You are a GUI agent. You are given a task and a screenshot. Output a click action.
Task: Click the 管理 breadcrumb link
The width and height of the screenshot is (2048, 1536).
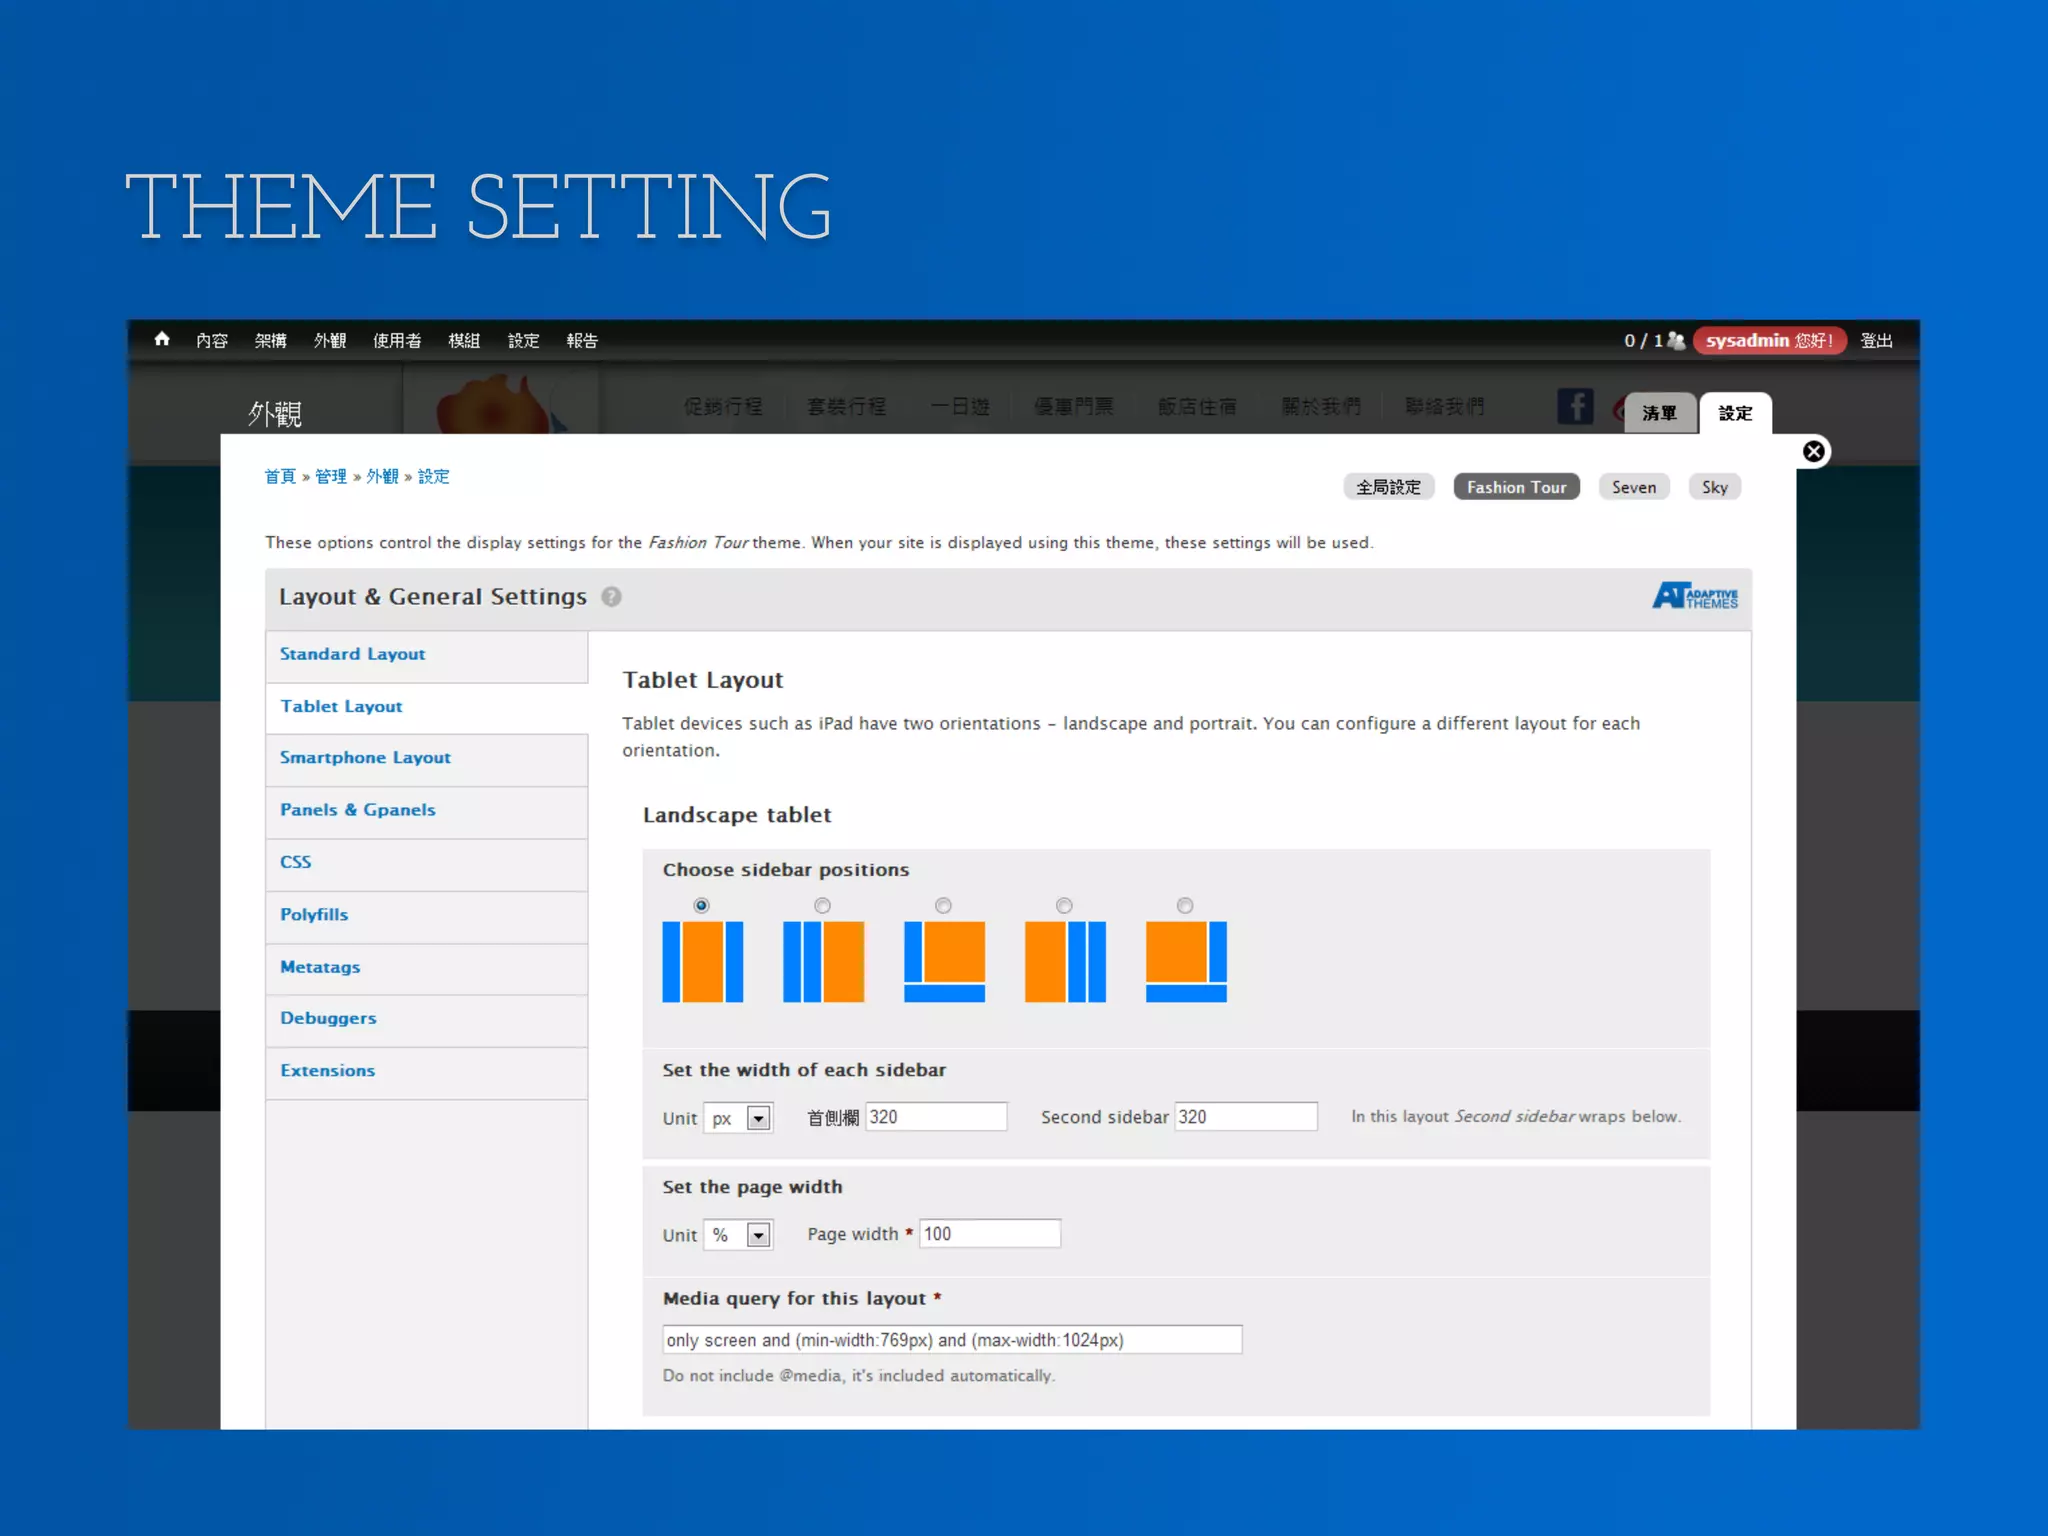pyautogui.click(x=331, y=477)
